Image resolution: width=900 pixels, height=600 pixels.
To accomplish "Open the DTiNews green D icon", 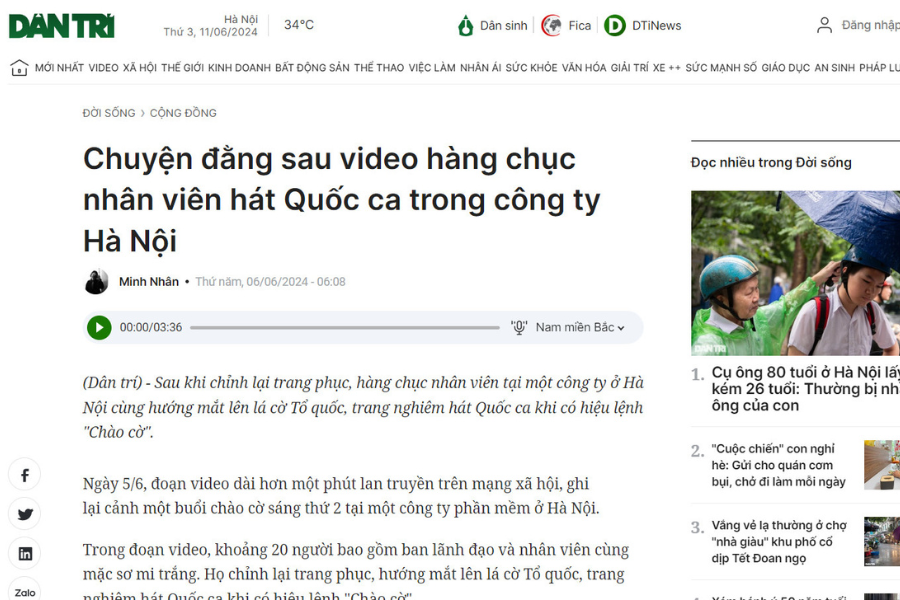I will (615, 26).
